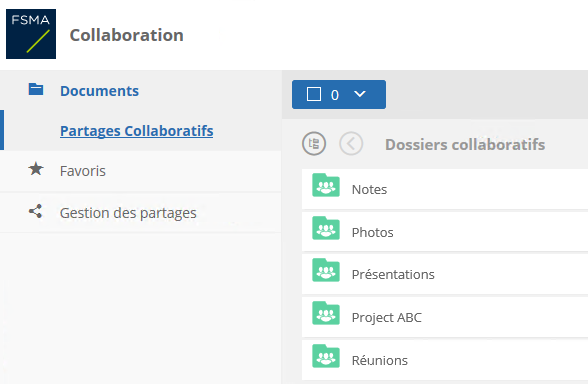Click the Gestion des partages share icon

tap(36, 212)
